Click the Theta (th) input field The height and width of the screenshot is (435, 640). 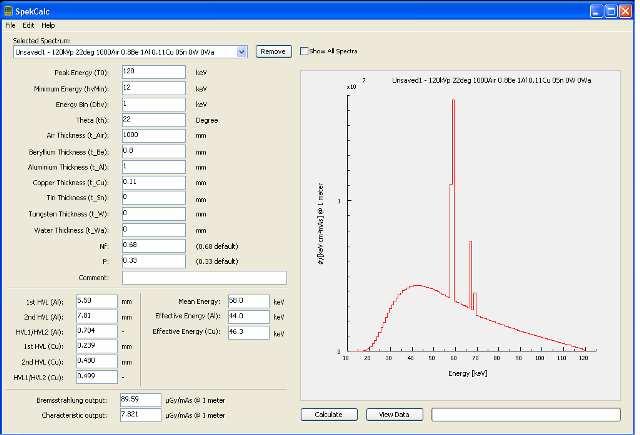pos(154,120)
